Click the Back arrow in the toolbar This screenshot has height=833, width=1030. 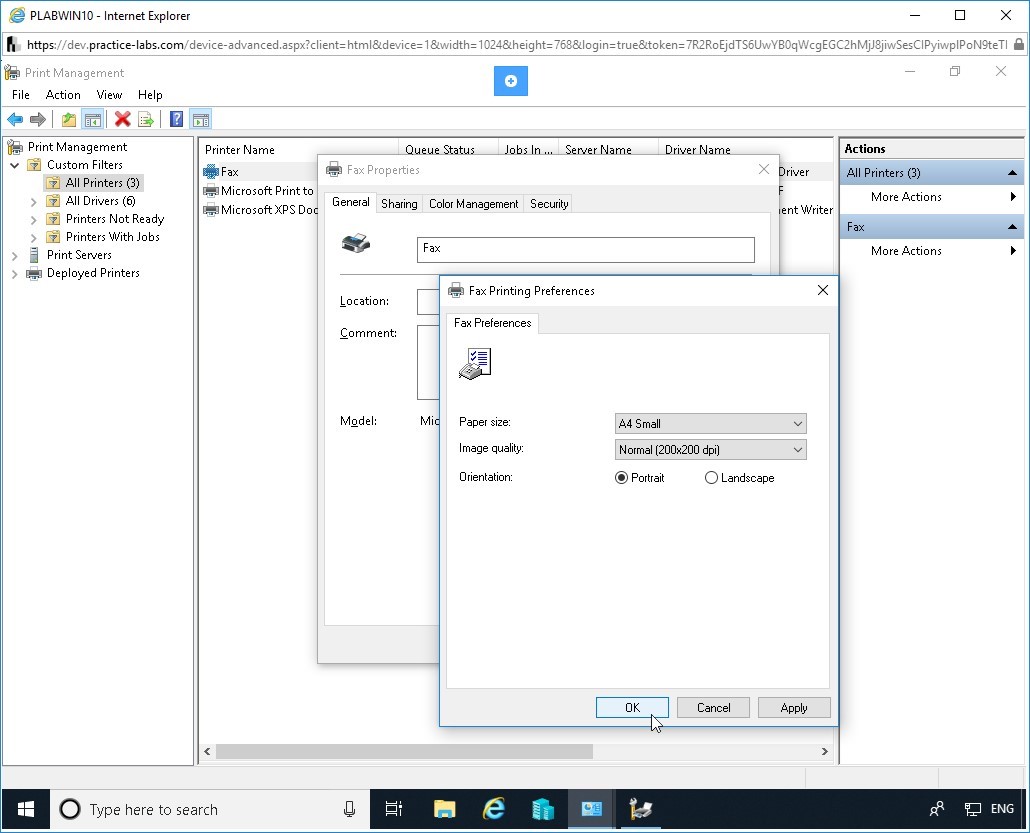click(x=15, y=120)
